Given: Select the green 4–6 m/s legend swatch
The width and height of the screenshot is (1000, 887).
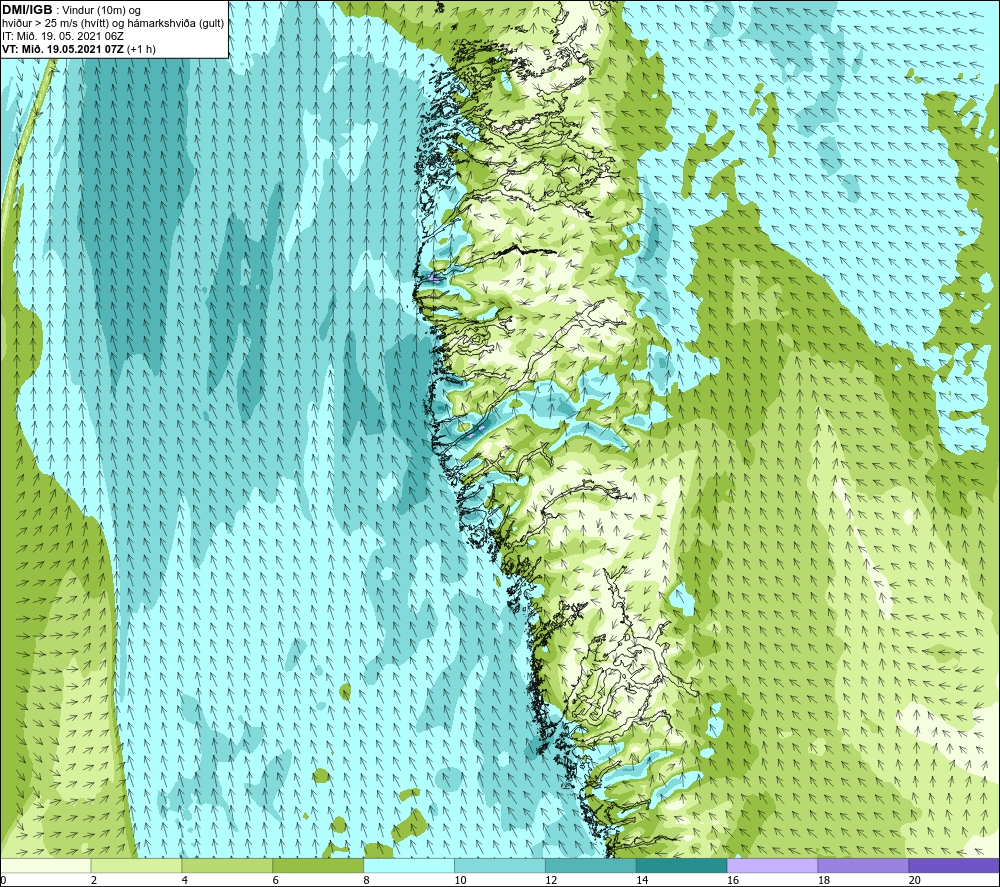Looking at the screenshot, I should point(227,865).
